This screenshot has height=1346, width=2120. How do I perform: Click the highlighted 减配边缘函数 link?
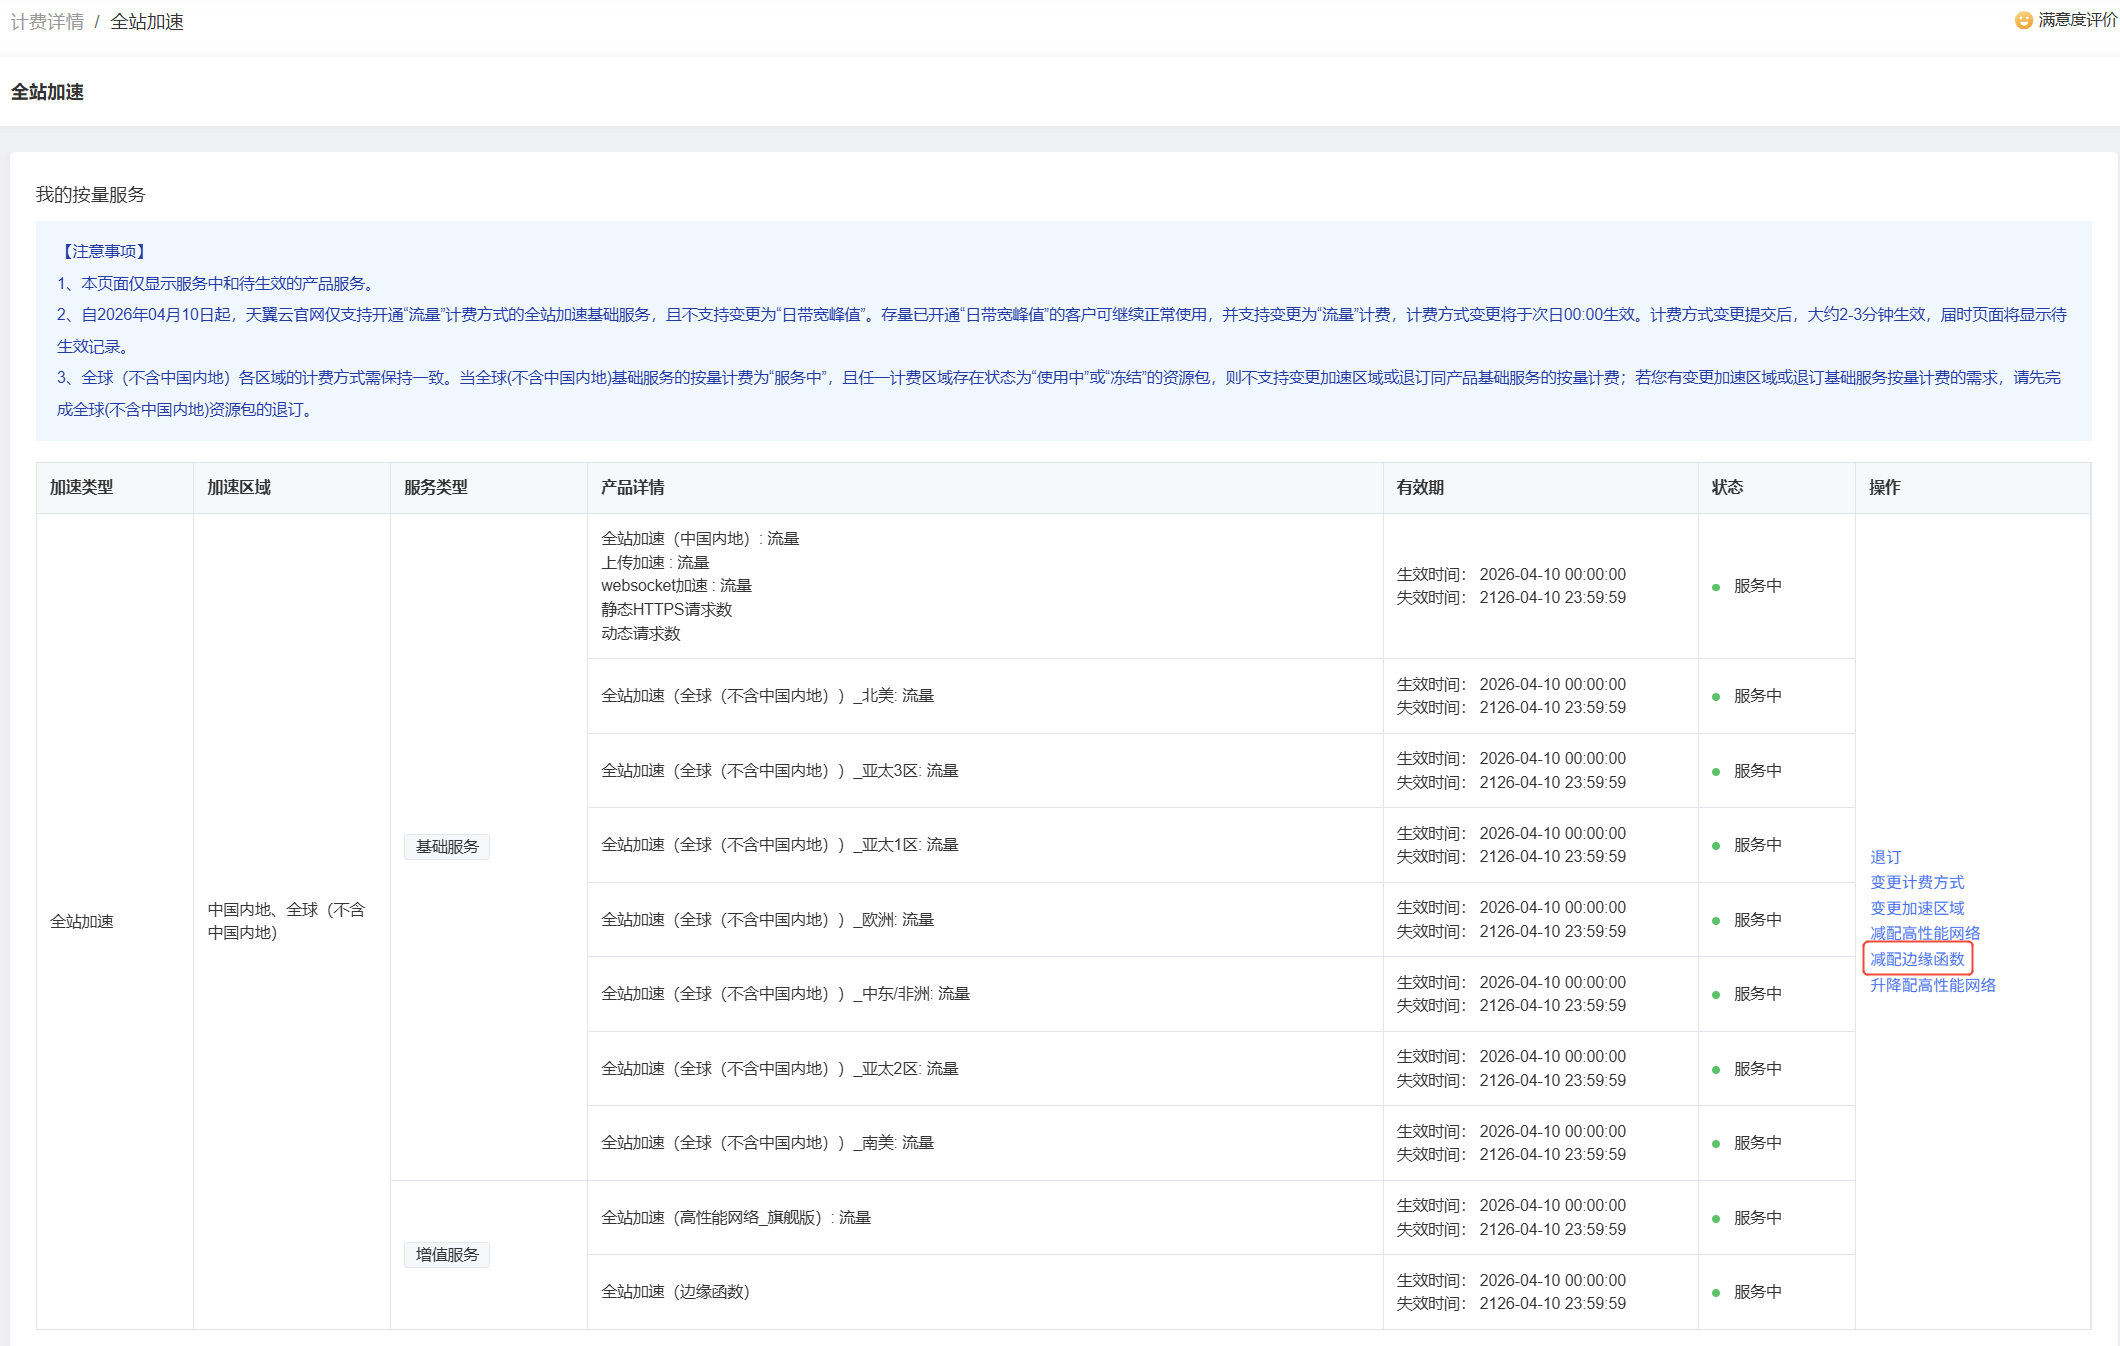pyautogui.click(x=1916, y=959)
